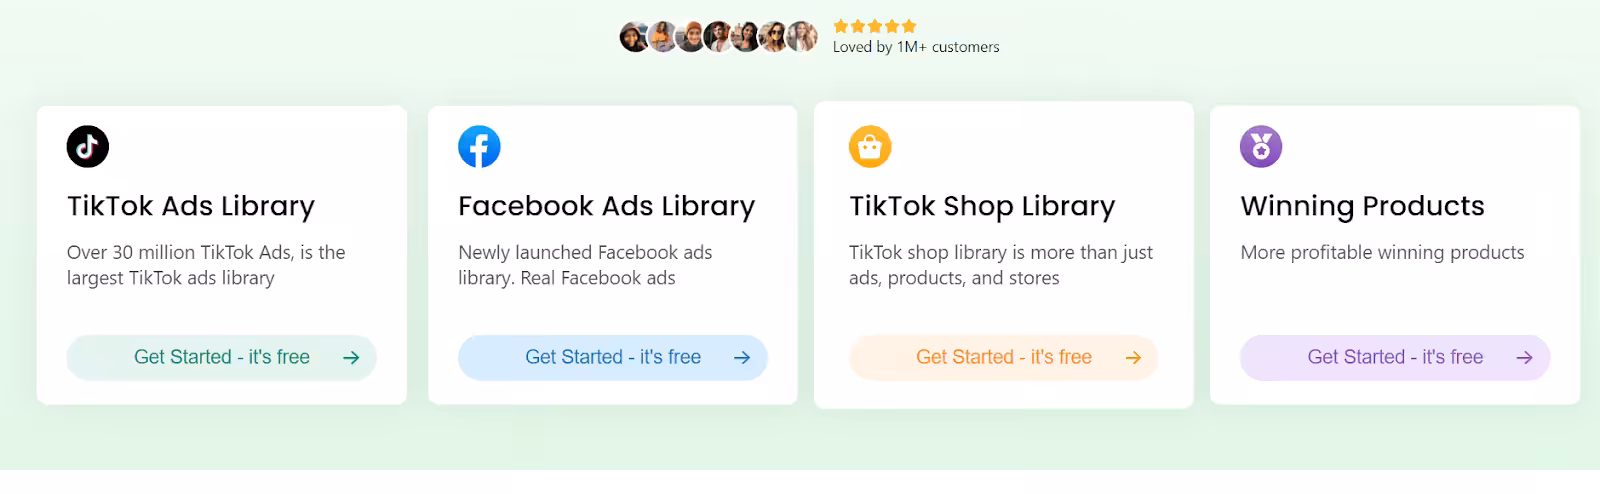Click the green arrow in TikTok Ads button
Screen dimensions: 1600x494
point(351,358)
